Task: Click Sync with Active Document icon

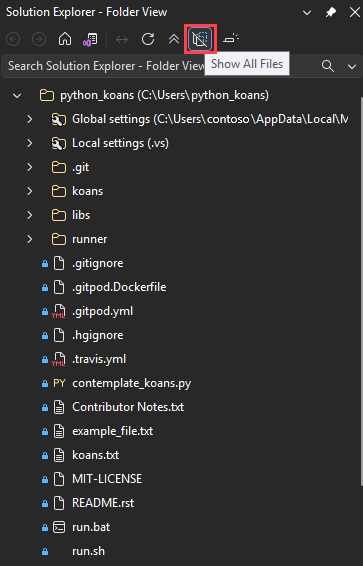Action: 122,39
